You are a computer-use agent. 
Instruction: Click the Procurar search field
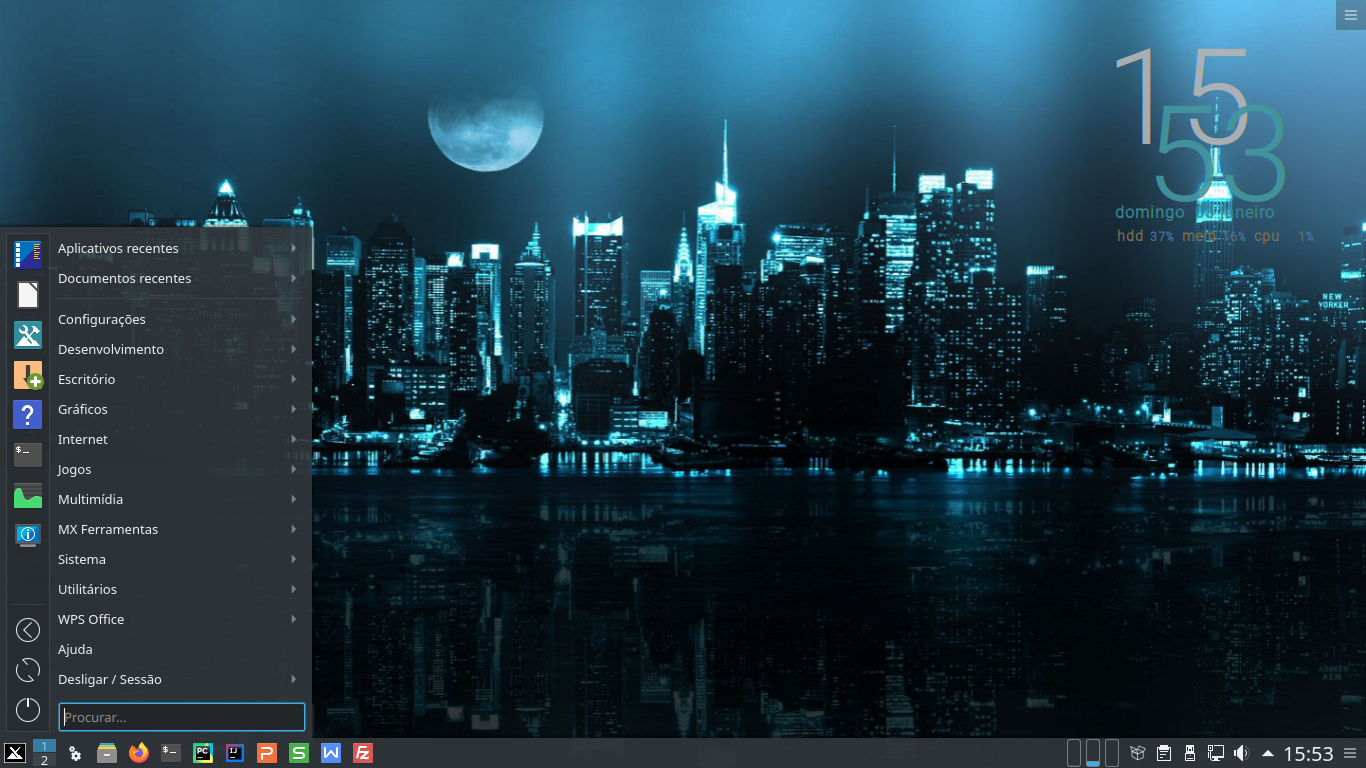tap(182, 717)
